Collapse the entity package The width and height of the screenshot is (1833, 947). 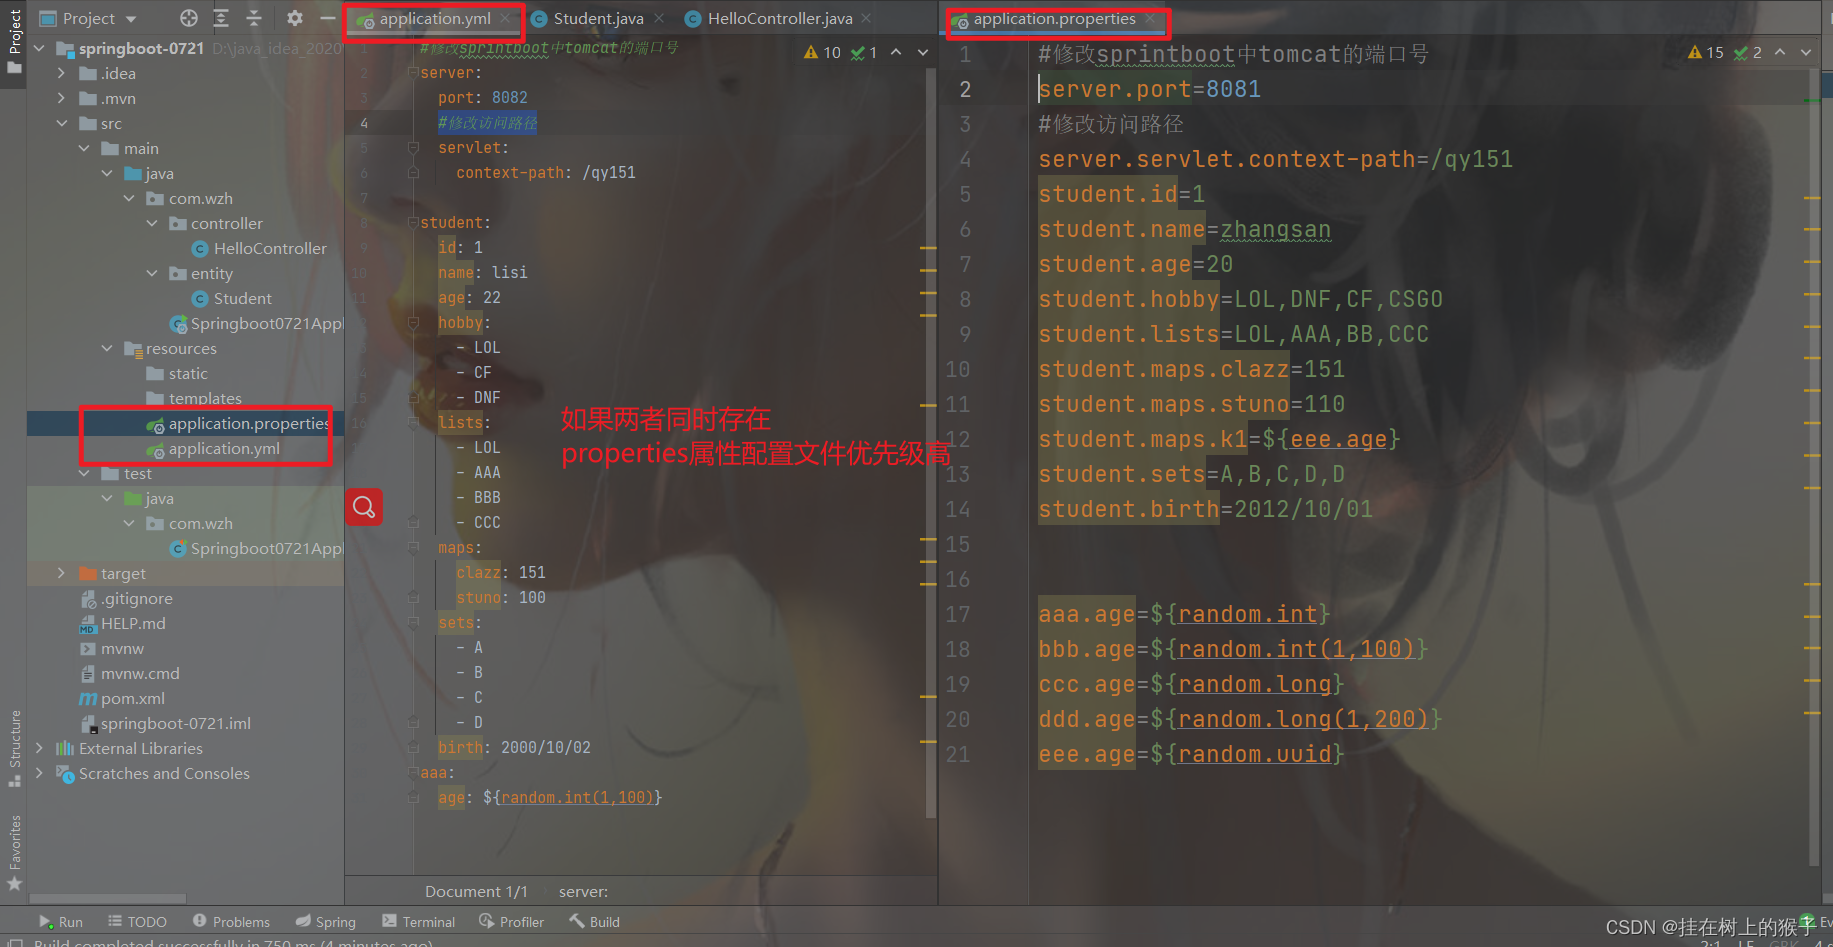pyautogui.click(x=151, y=273)
